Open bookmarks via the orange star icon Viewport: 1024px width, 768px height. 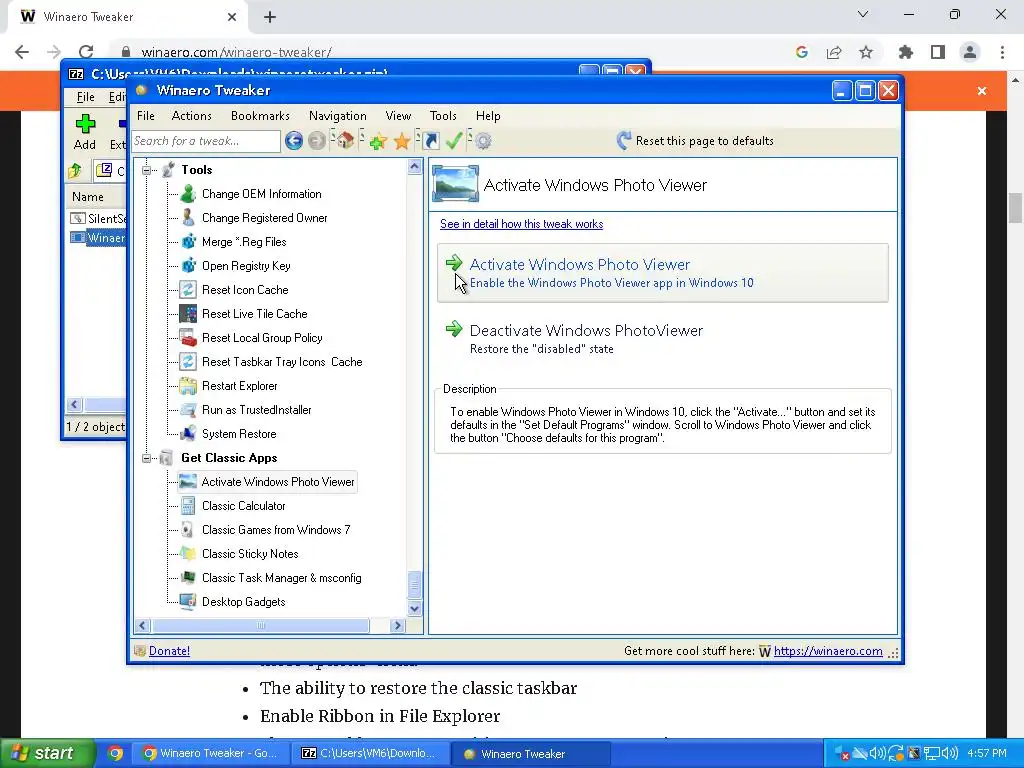(402, 140)
